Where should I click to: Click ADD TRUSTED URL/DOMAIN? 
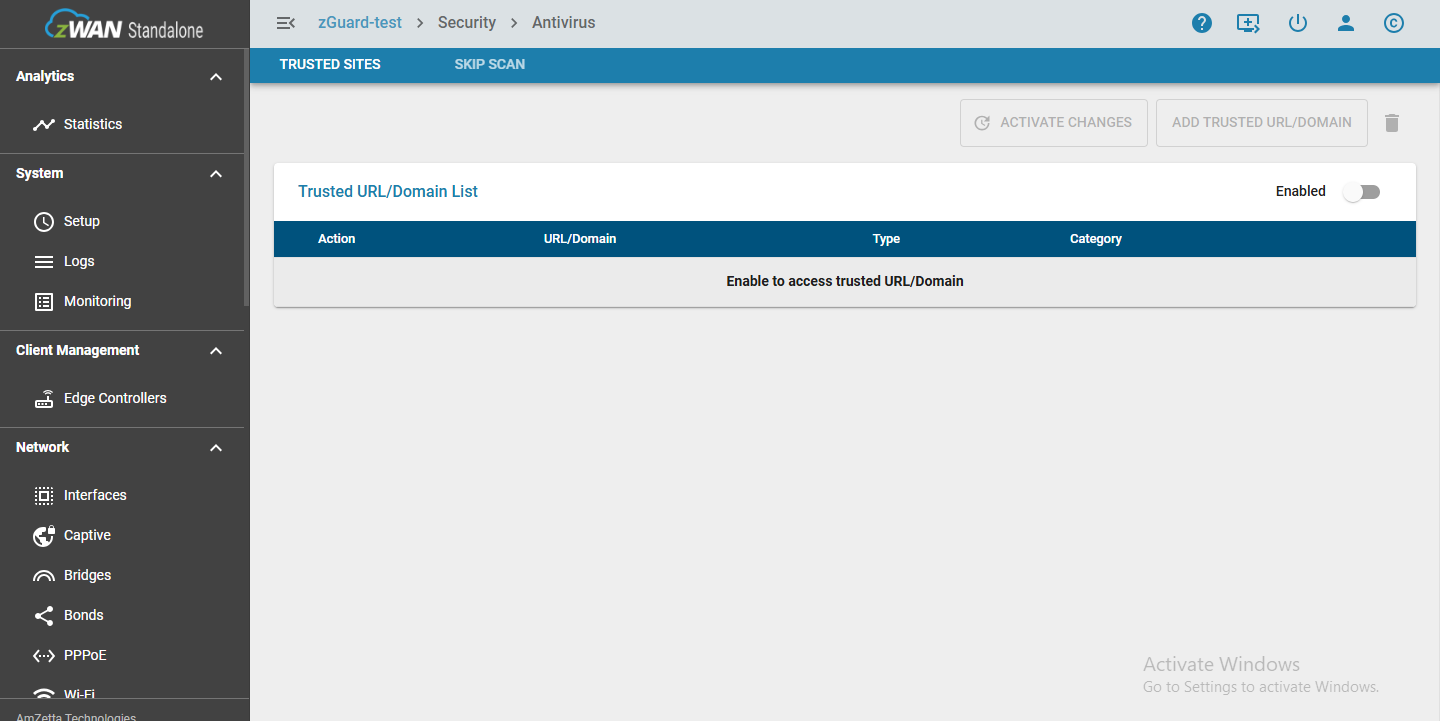point(1261,122)
